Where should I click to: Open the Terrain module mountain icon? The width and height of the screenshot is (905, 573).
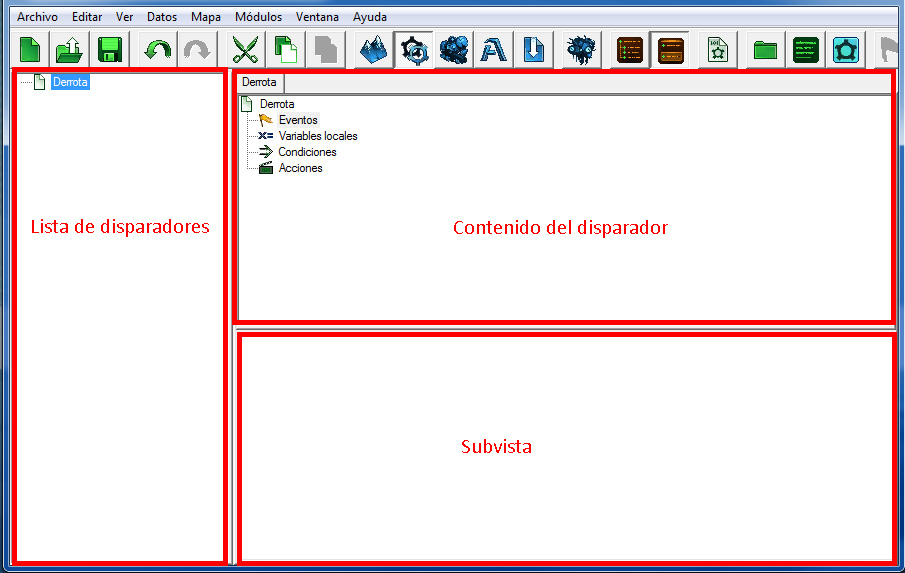point(374,50)
